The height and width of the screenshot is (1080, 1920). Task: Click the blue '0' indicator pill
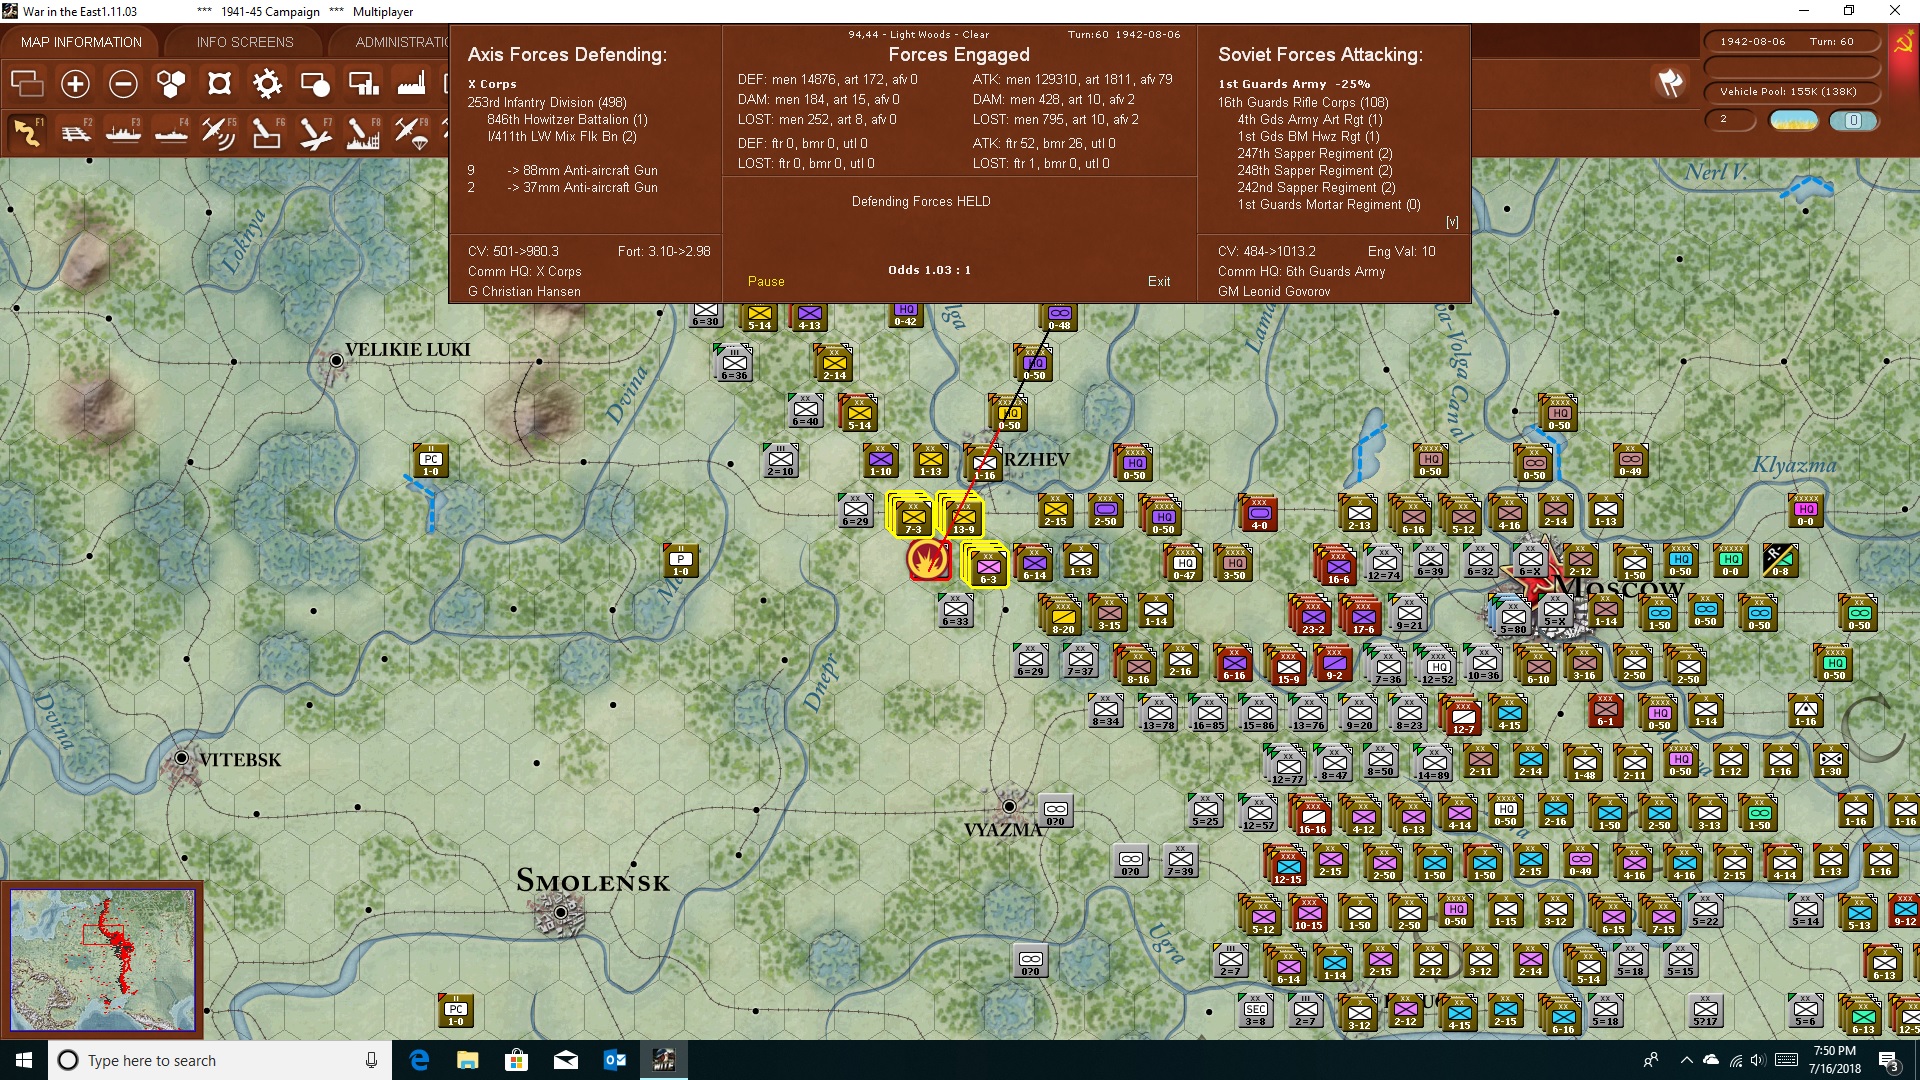1853,120
